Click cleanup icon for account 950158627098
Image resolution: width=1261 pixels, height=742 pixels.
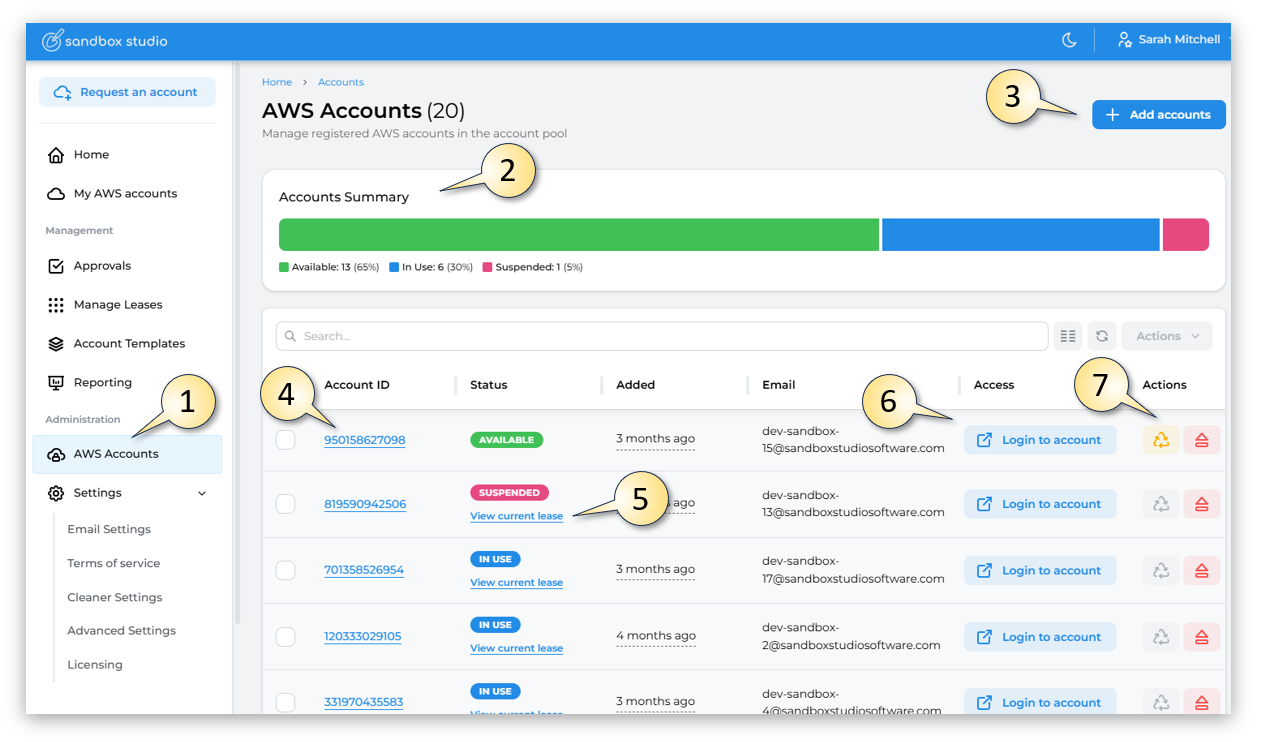coord(1161,440)
